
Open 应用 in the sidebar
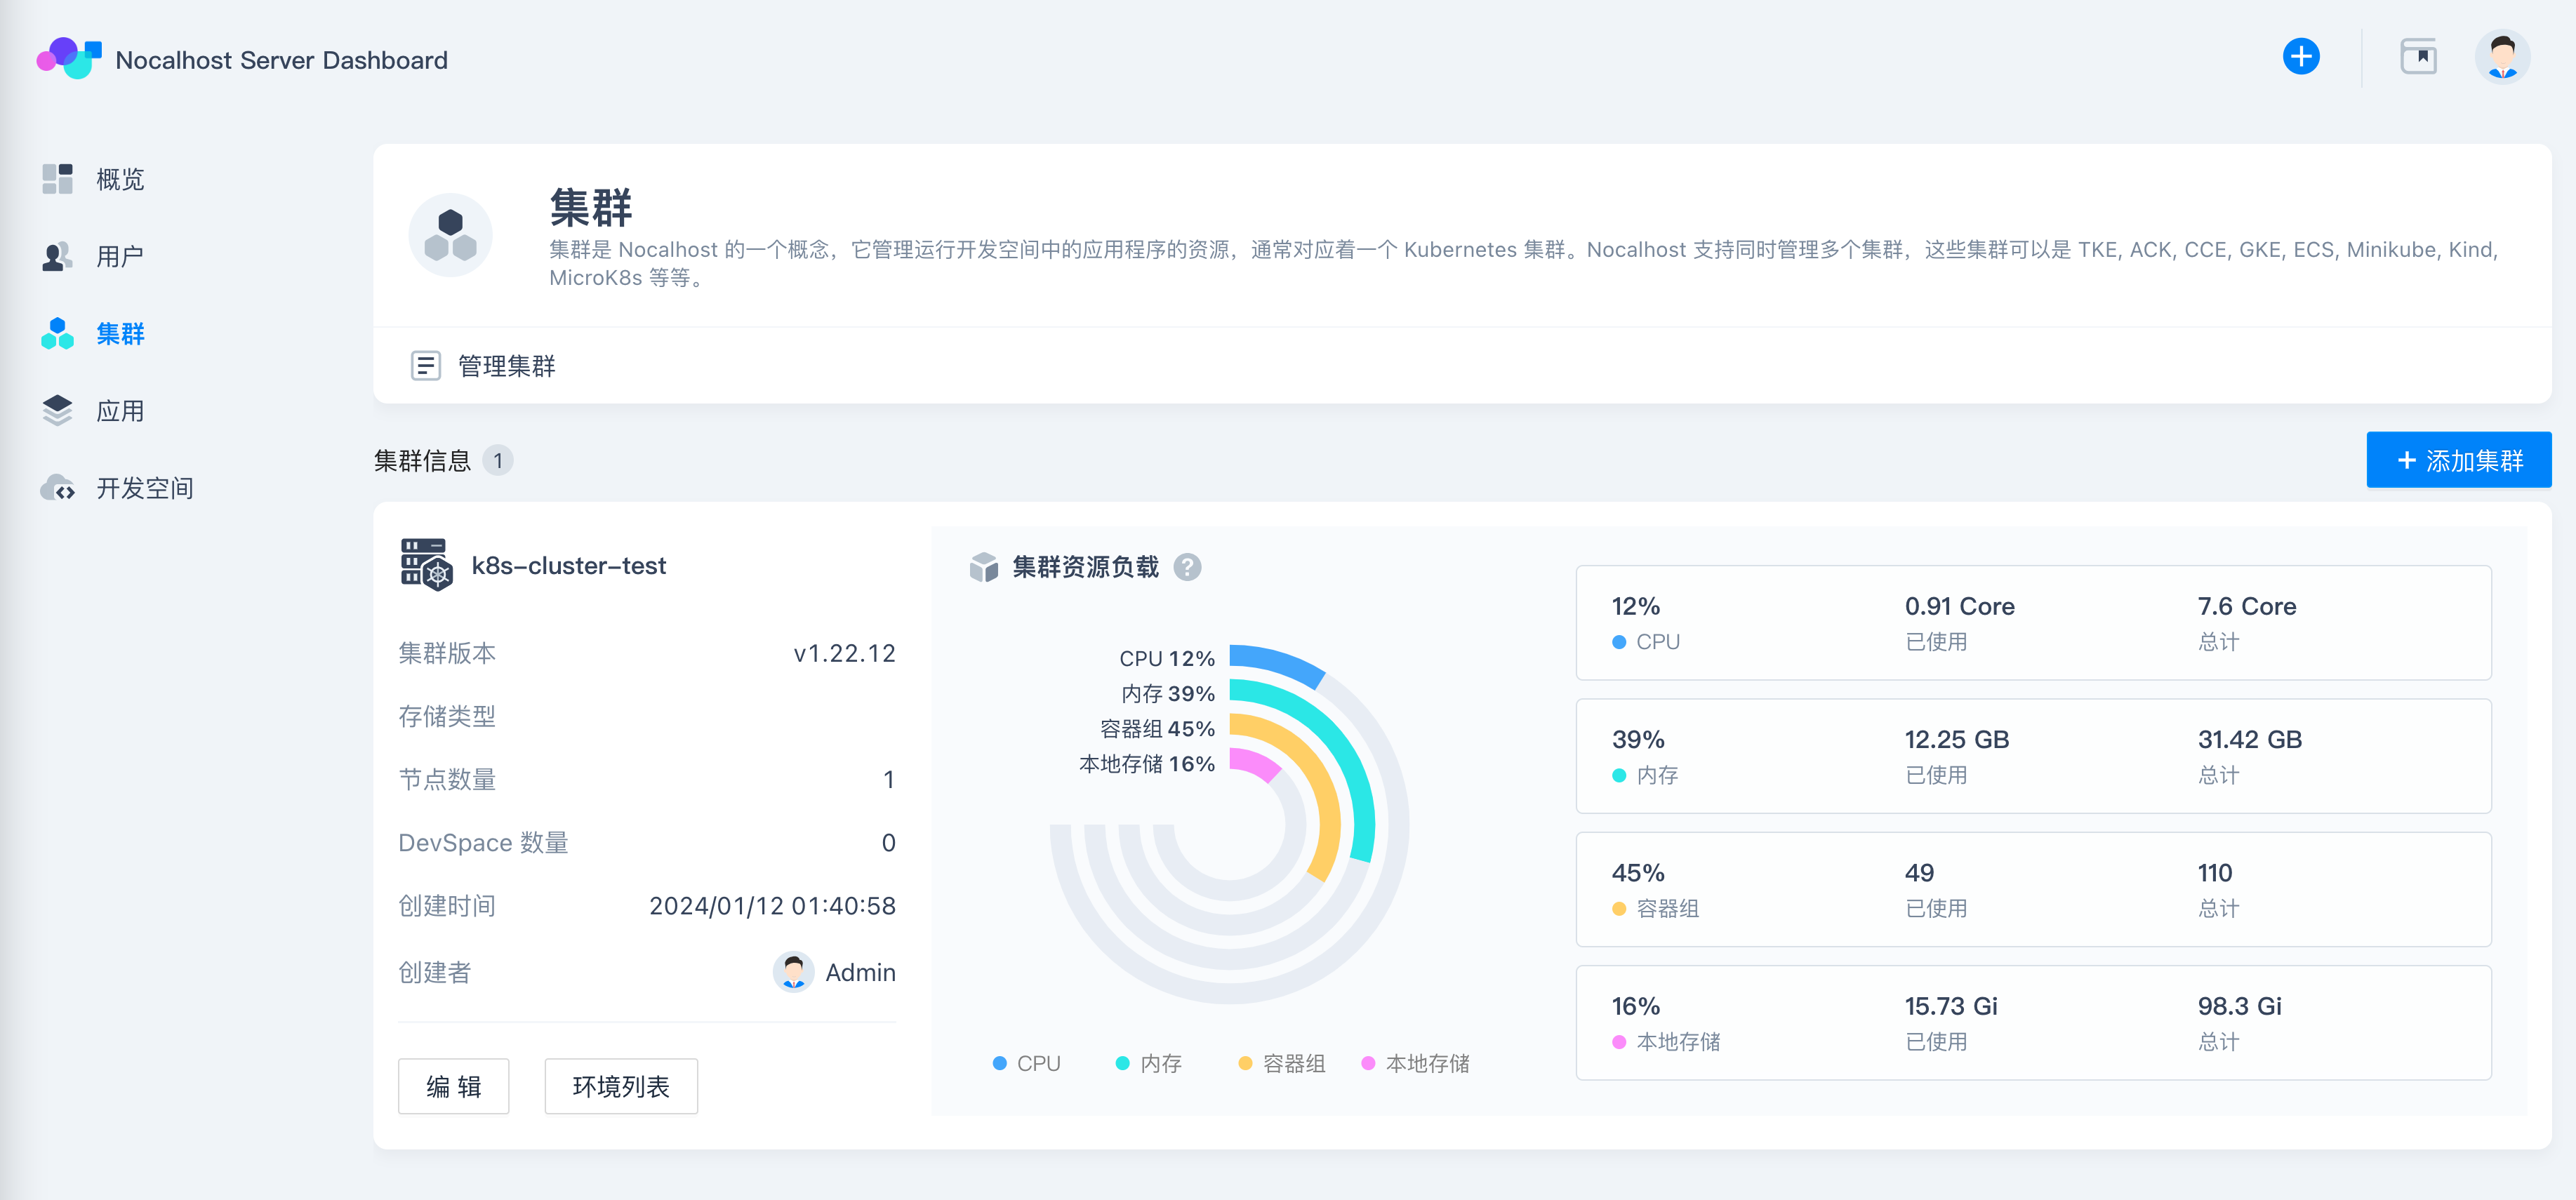point(120,410)
